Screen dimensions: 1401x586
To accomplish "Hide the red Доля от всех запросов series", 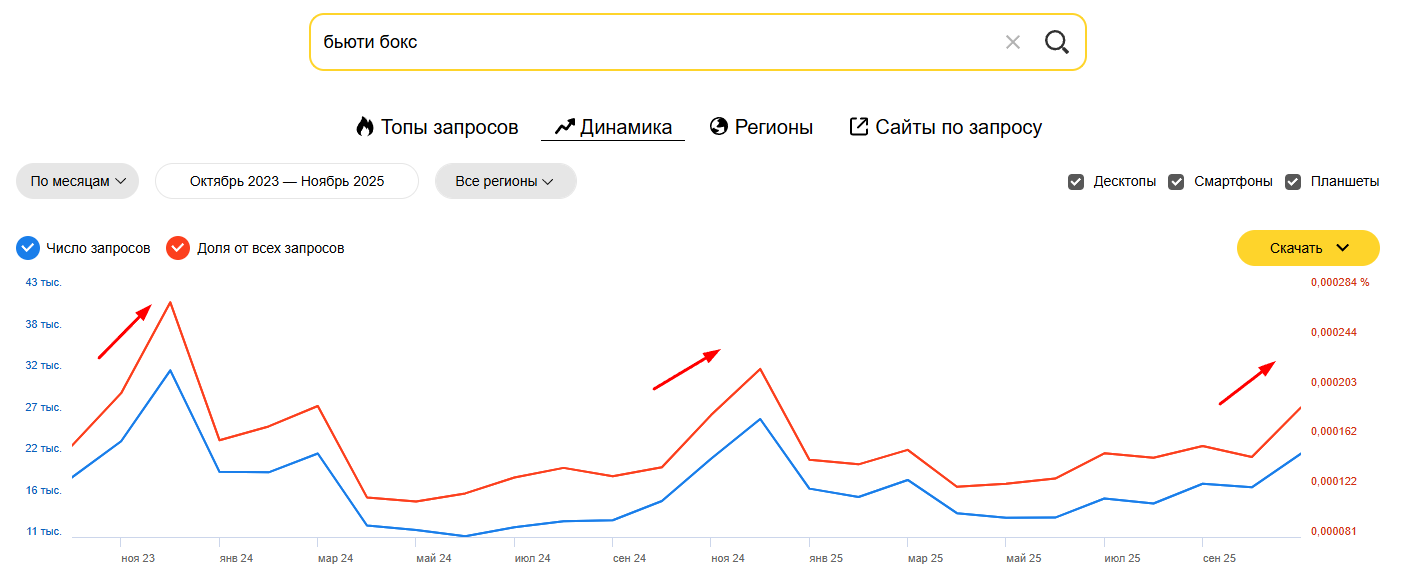I will point(178,248).
